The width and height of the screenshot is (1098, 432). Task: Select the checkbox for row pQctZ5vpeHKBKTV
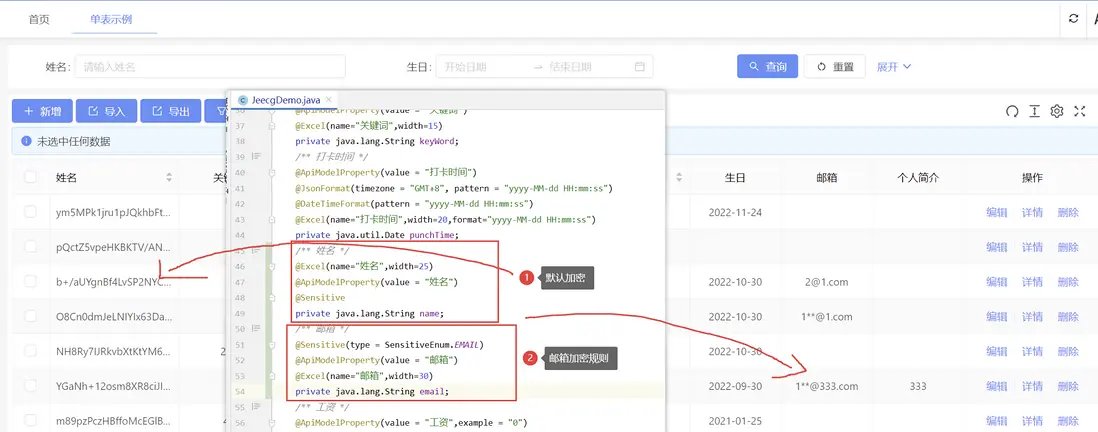point(31,246)
